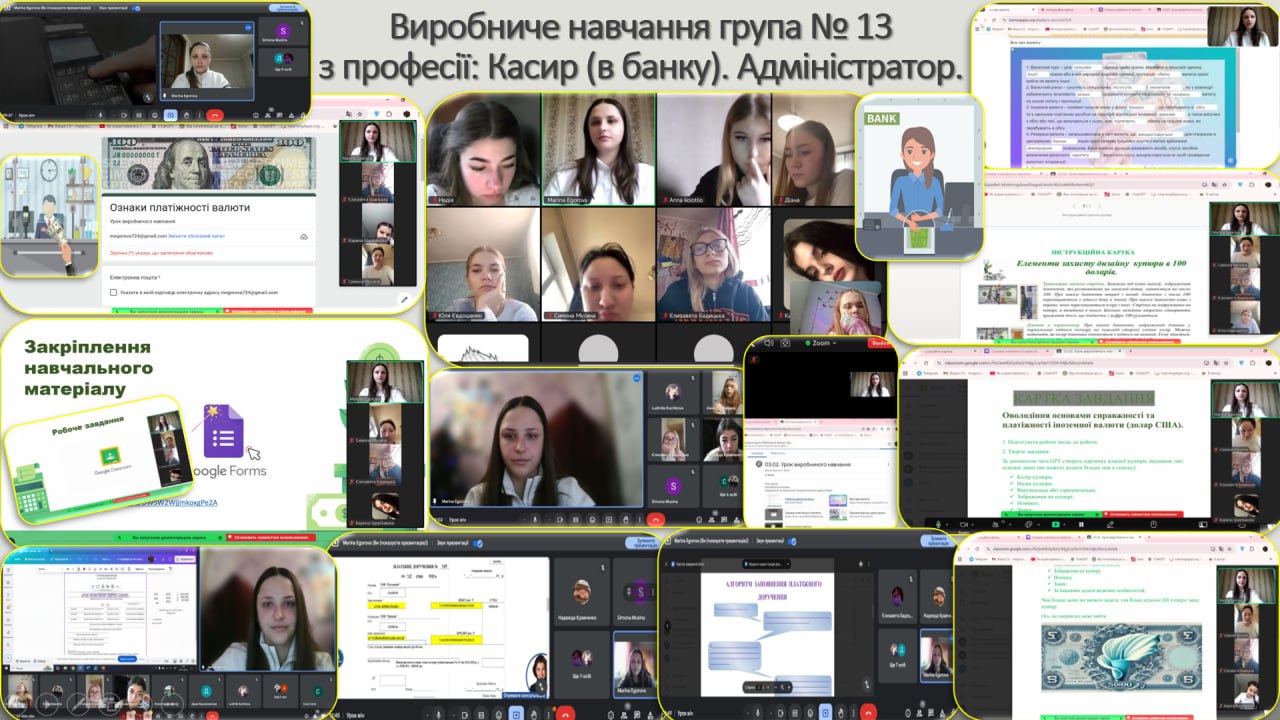Check the email address checkbox in the form
Viewport: 1280px width, 720px height.
pos(113,293)
